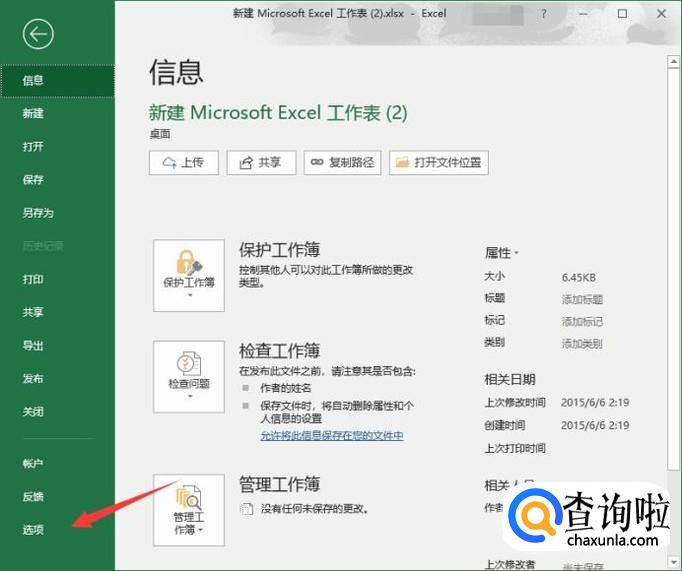The height and width of the screenshot is (571, 682).
Task: Click the 共享 share button
Action: tap(261, 163)
